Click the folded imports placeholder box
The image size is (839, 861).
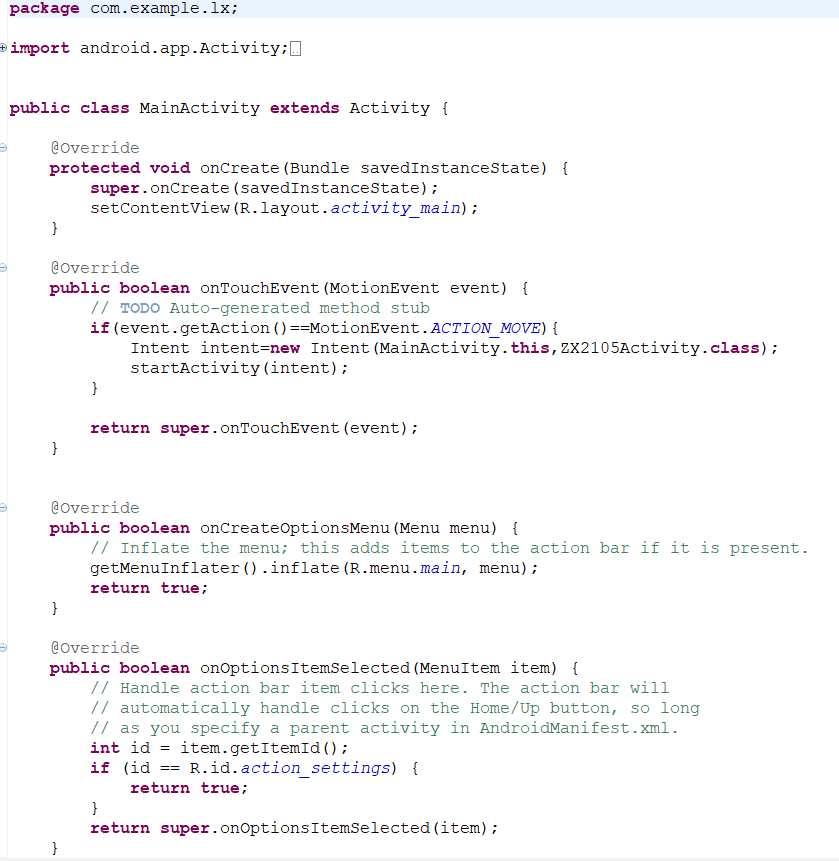tap(295, 49)
